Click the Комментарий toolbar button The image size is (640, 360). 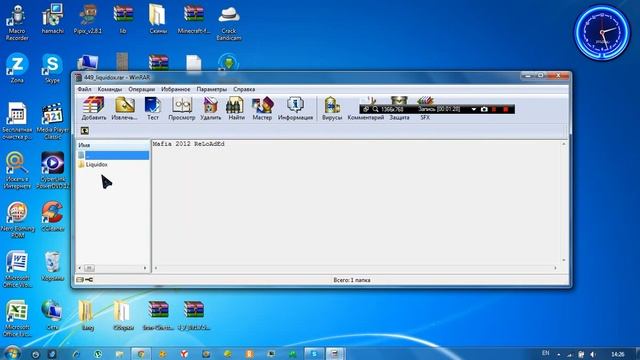(366, 117)
